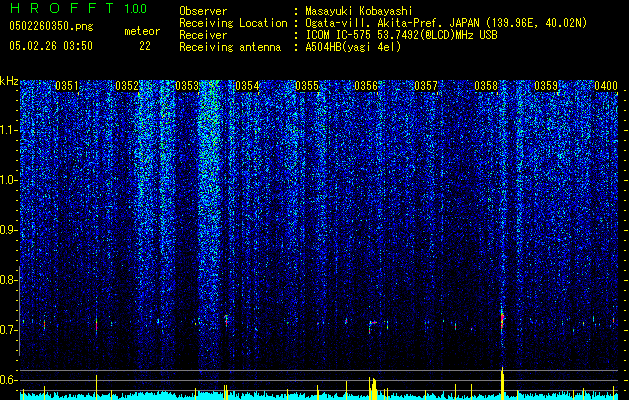Screen dimensions: 629x400
Task: Click the observer name Masayuki Kobayashi
Action: tap(359, 11)
